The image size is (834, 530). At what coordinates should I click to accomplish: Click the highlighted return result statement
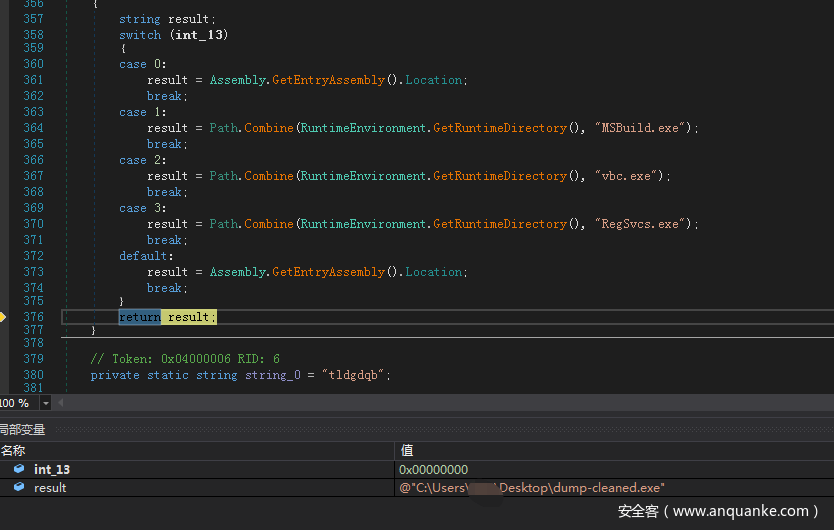(x=168, y=317)
